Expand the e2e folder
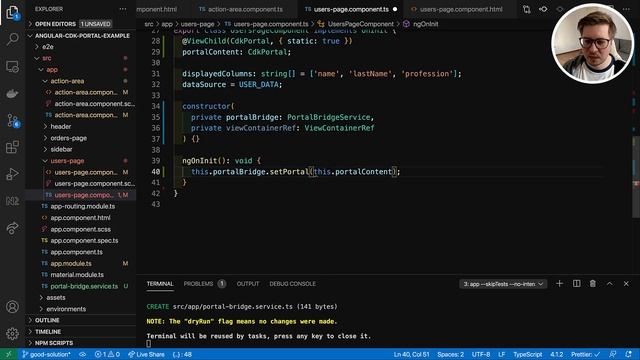Screen dimensions: 640x360 coord(81,47)
